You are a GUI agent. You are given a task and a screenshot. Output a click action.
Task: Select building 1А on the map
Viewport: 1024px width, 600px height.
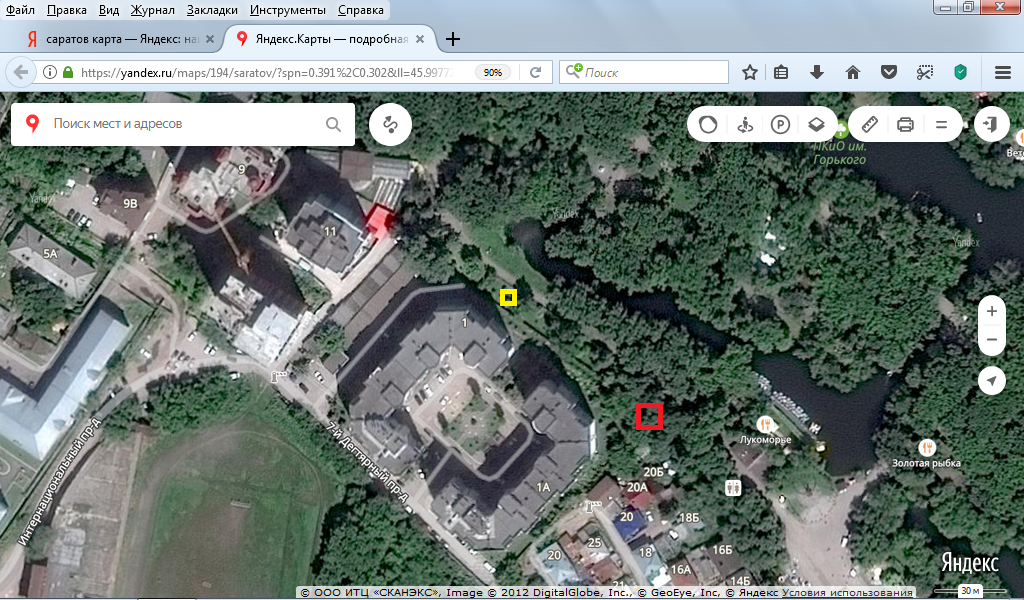click(543, 487)
